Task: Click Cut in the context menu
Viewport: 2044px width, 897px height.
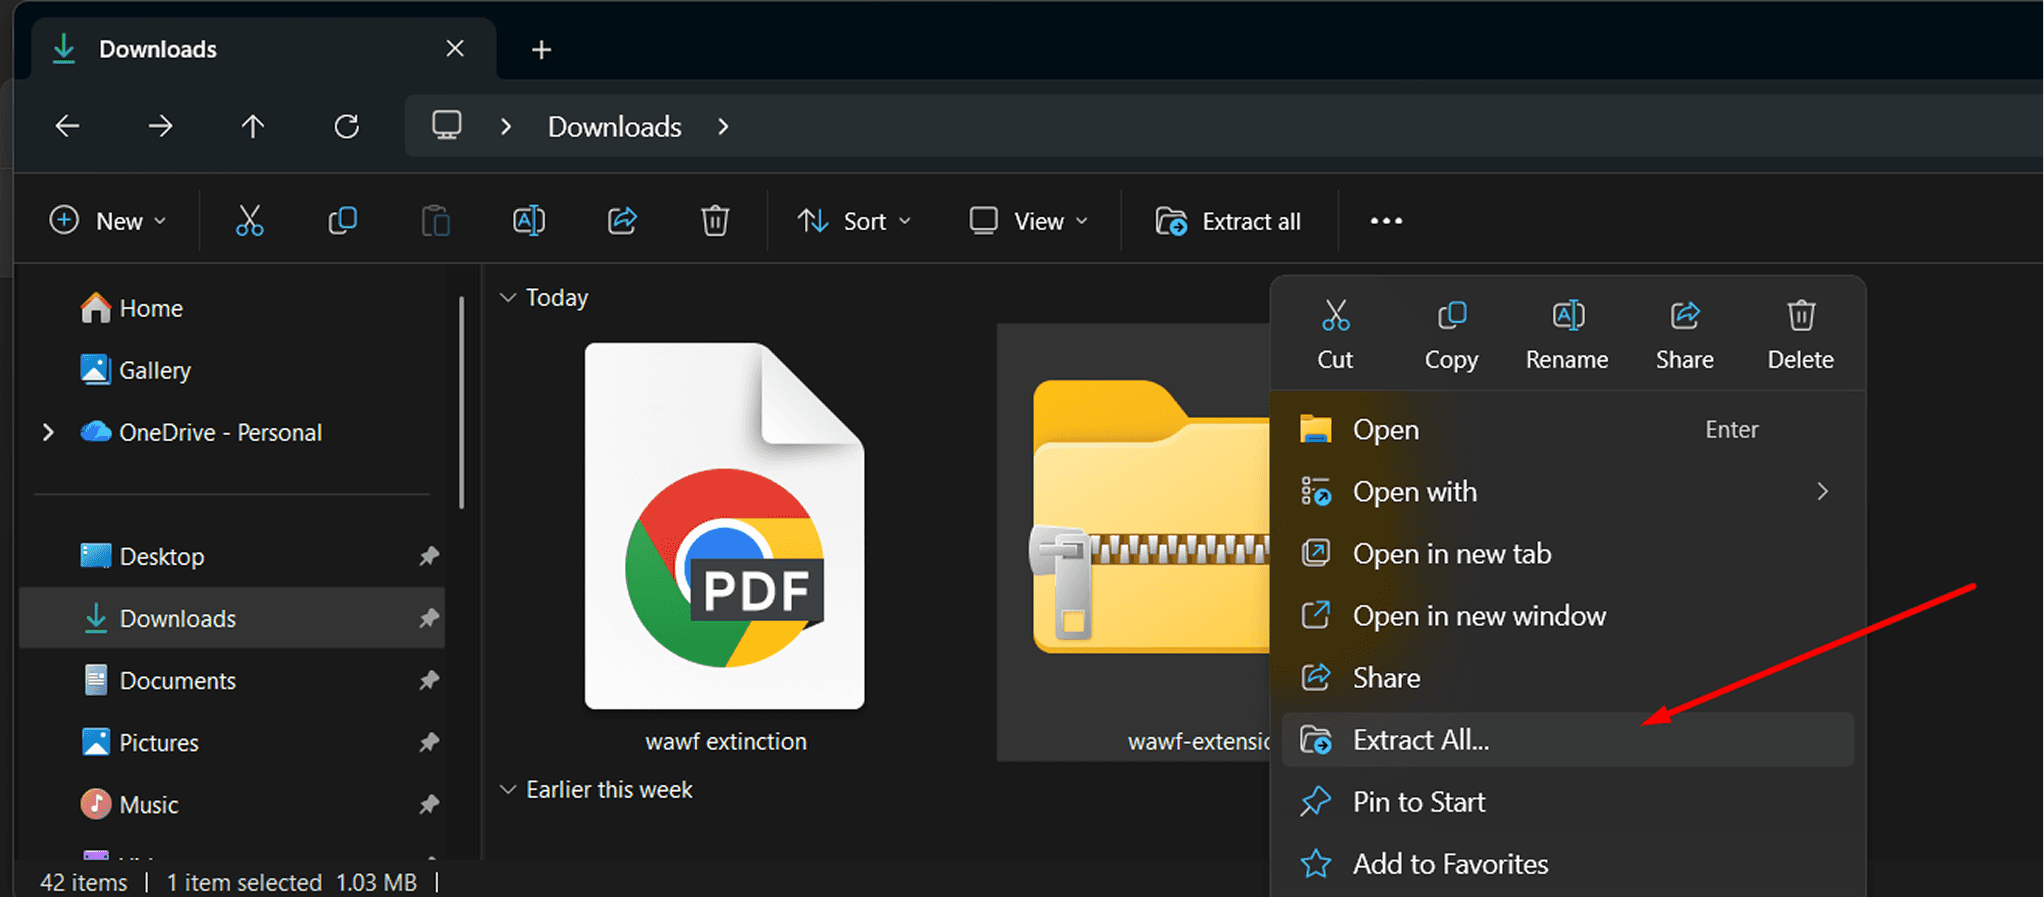Action: [x=1335, y=335]
